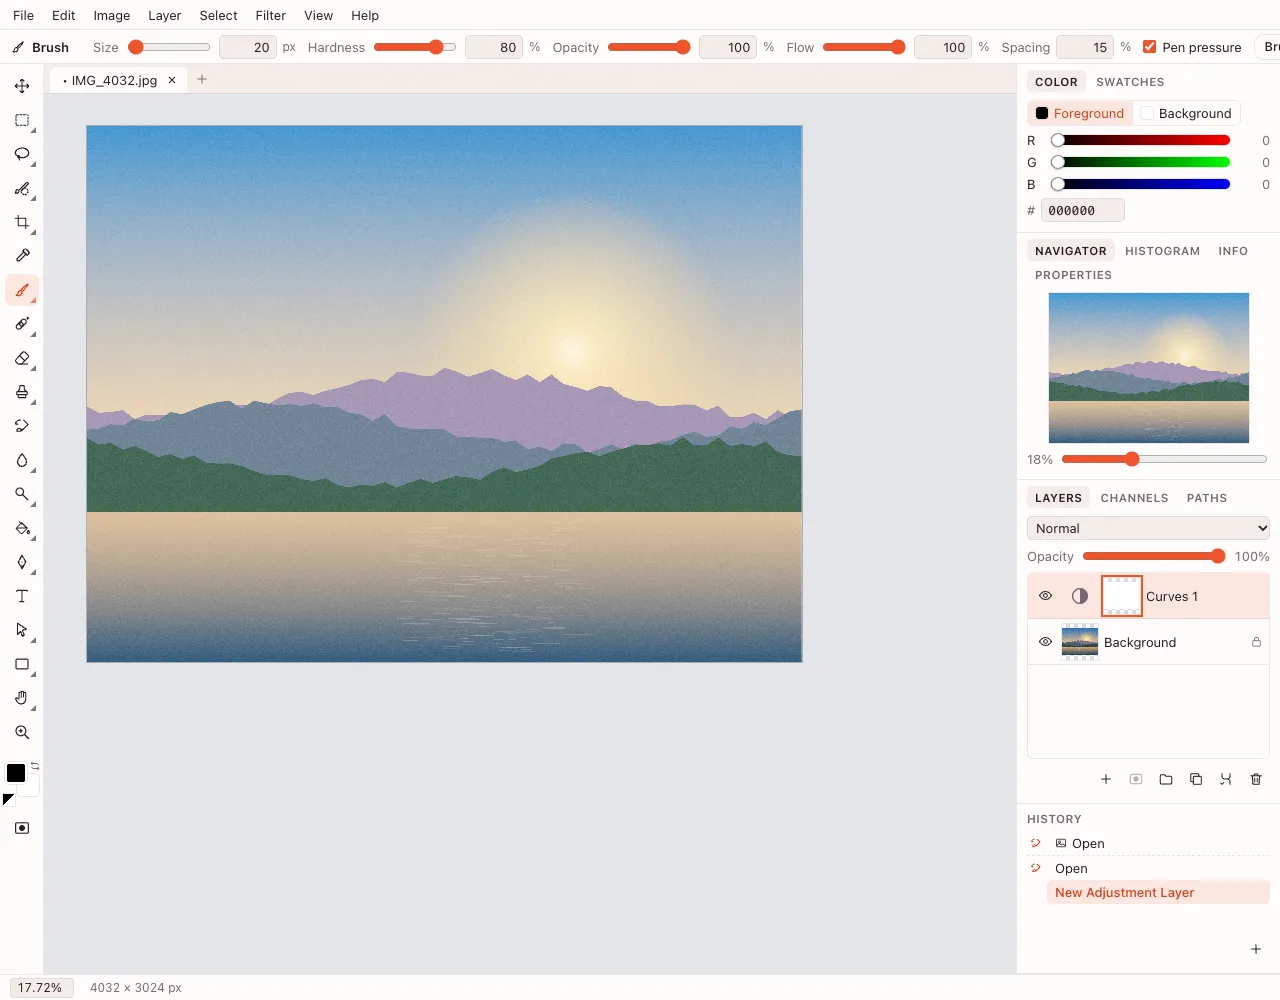The width and height of the screenshot is (1280, 1000).
Task: Duplicate the selected layer
Action: click(1196, 779)
